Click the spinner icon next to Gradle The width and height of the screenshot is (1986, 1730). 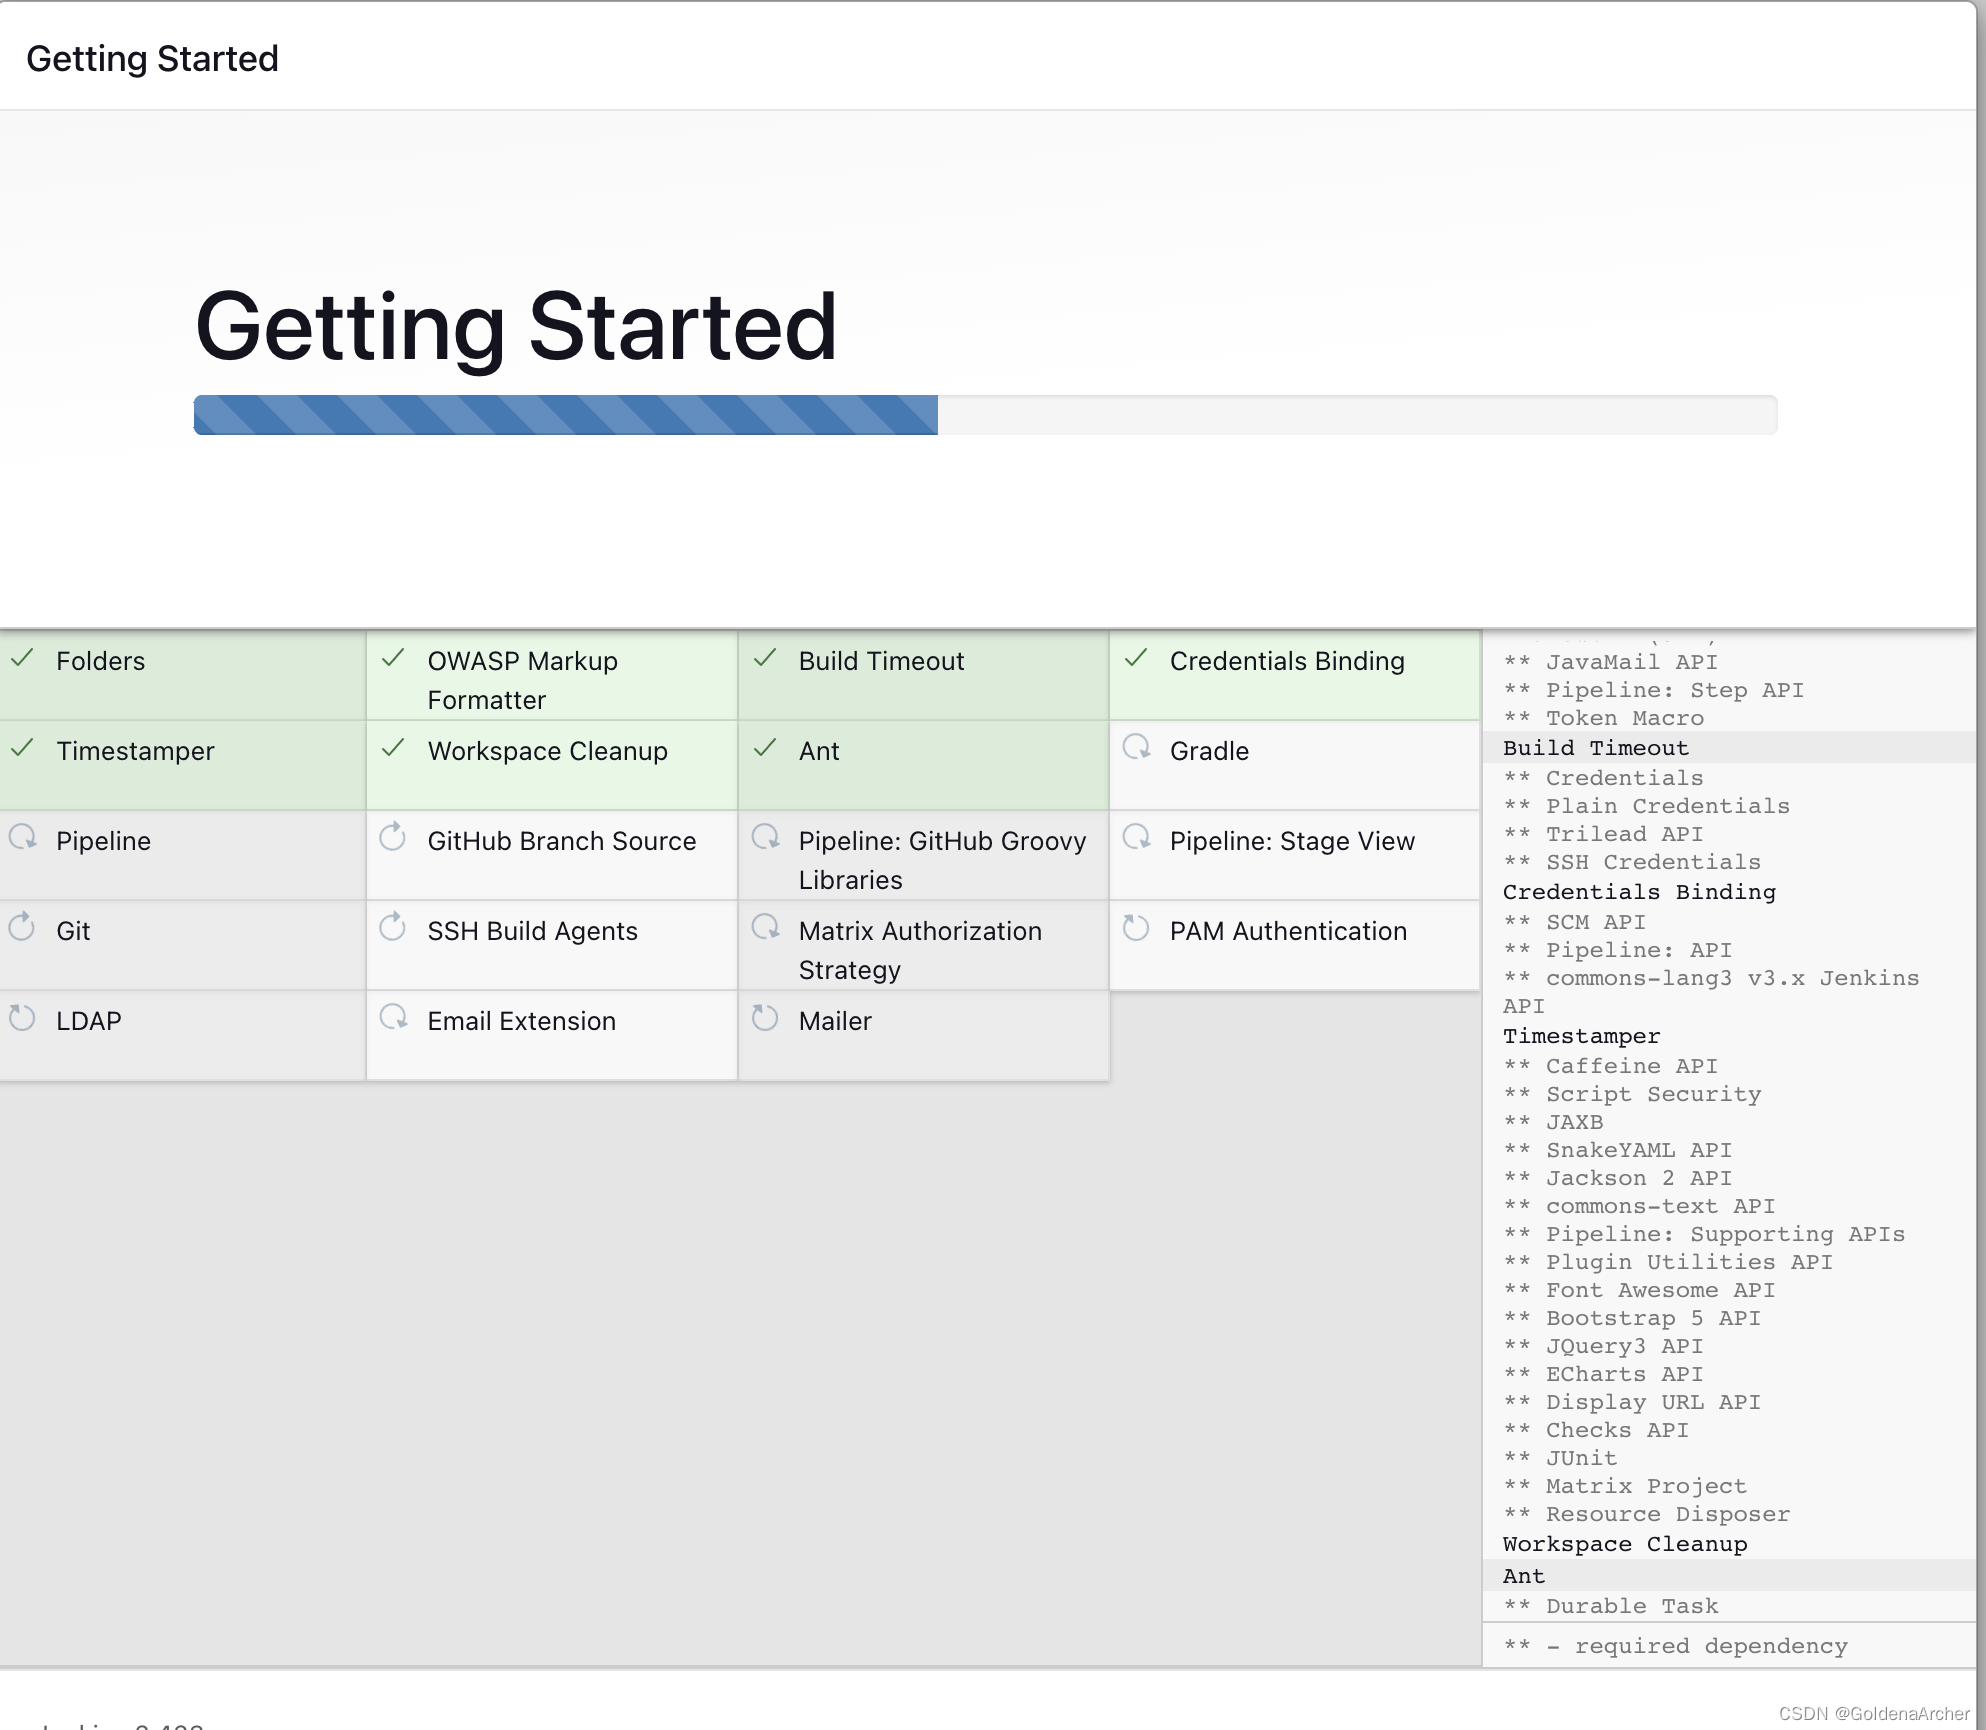[1136, 747]
